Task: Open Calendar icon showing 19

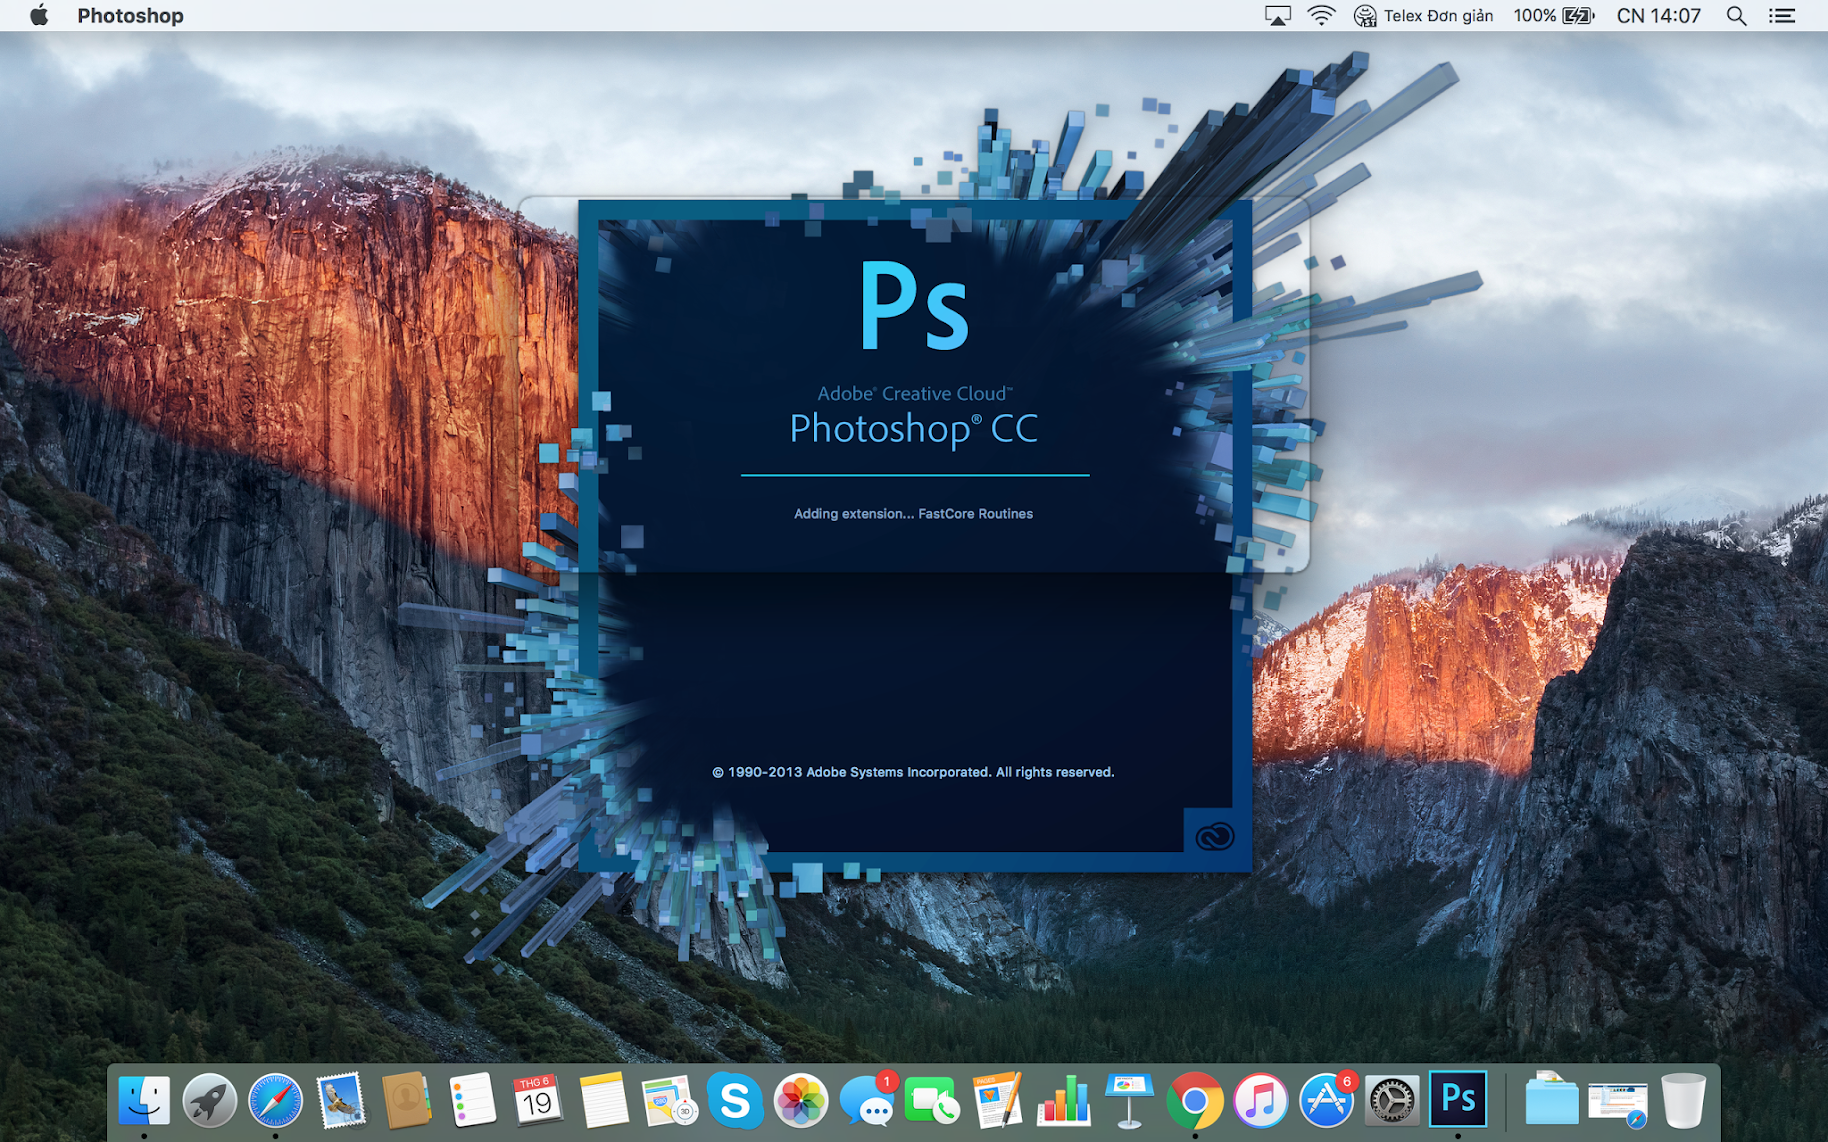Action: [538, 1100]
